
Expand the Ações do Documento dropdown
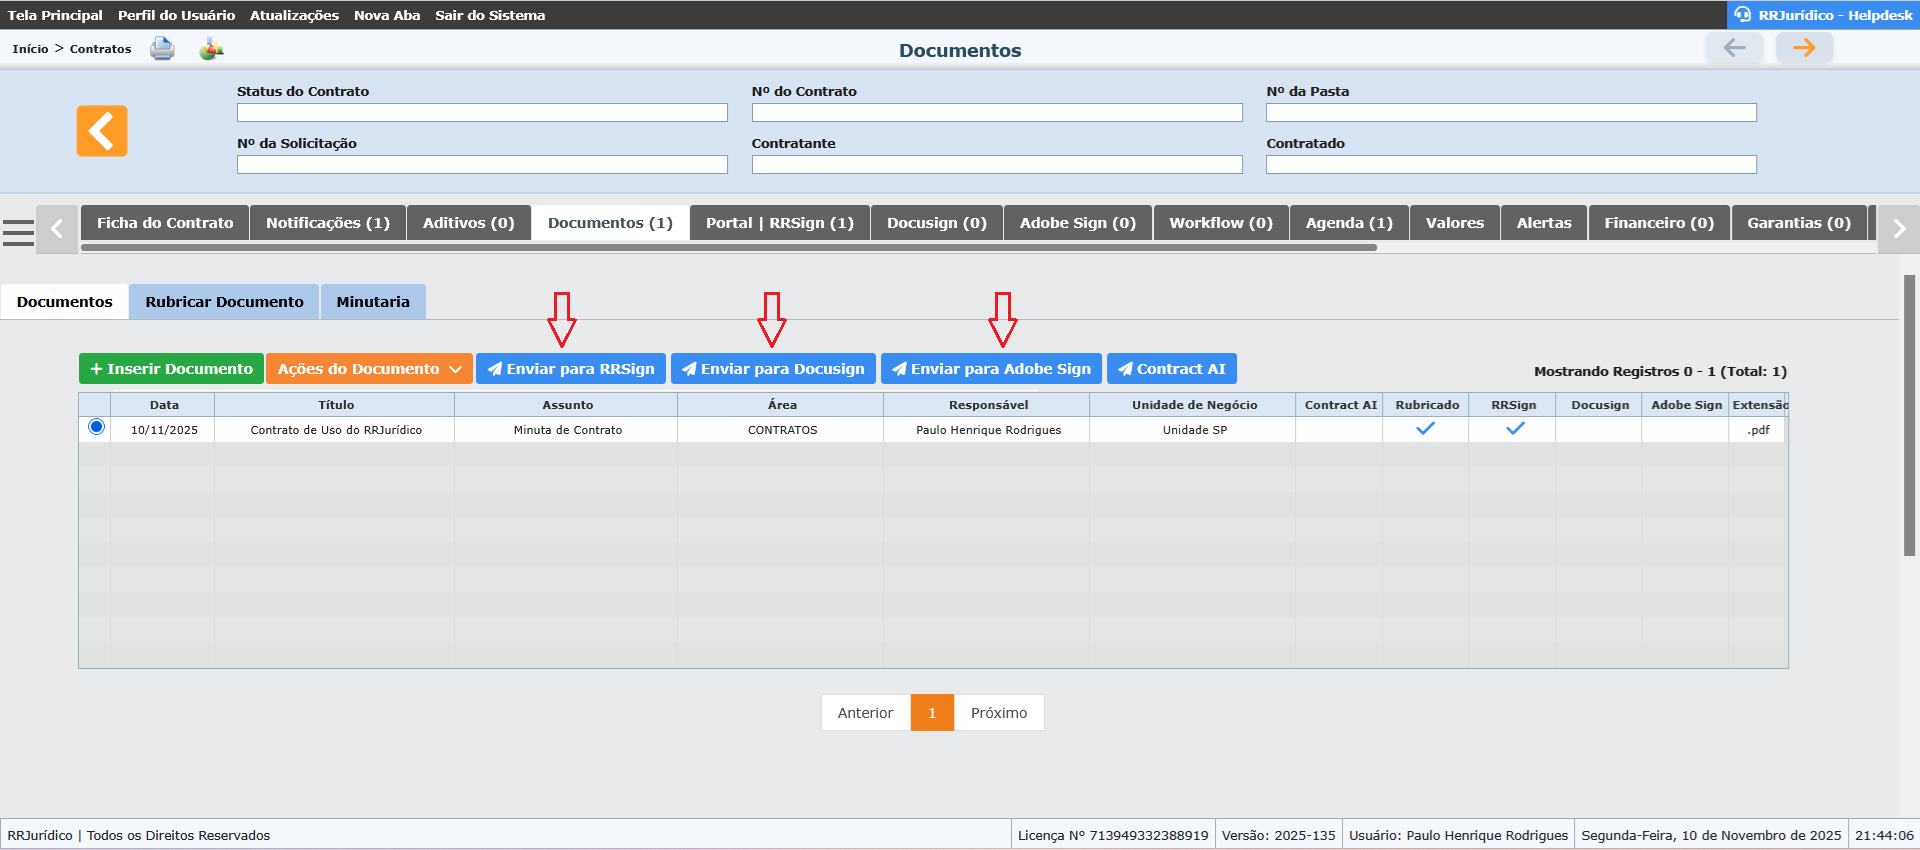click(x=369, y=369)
